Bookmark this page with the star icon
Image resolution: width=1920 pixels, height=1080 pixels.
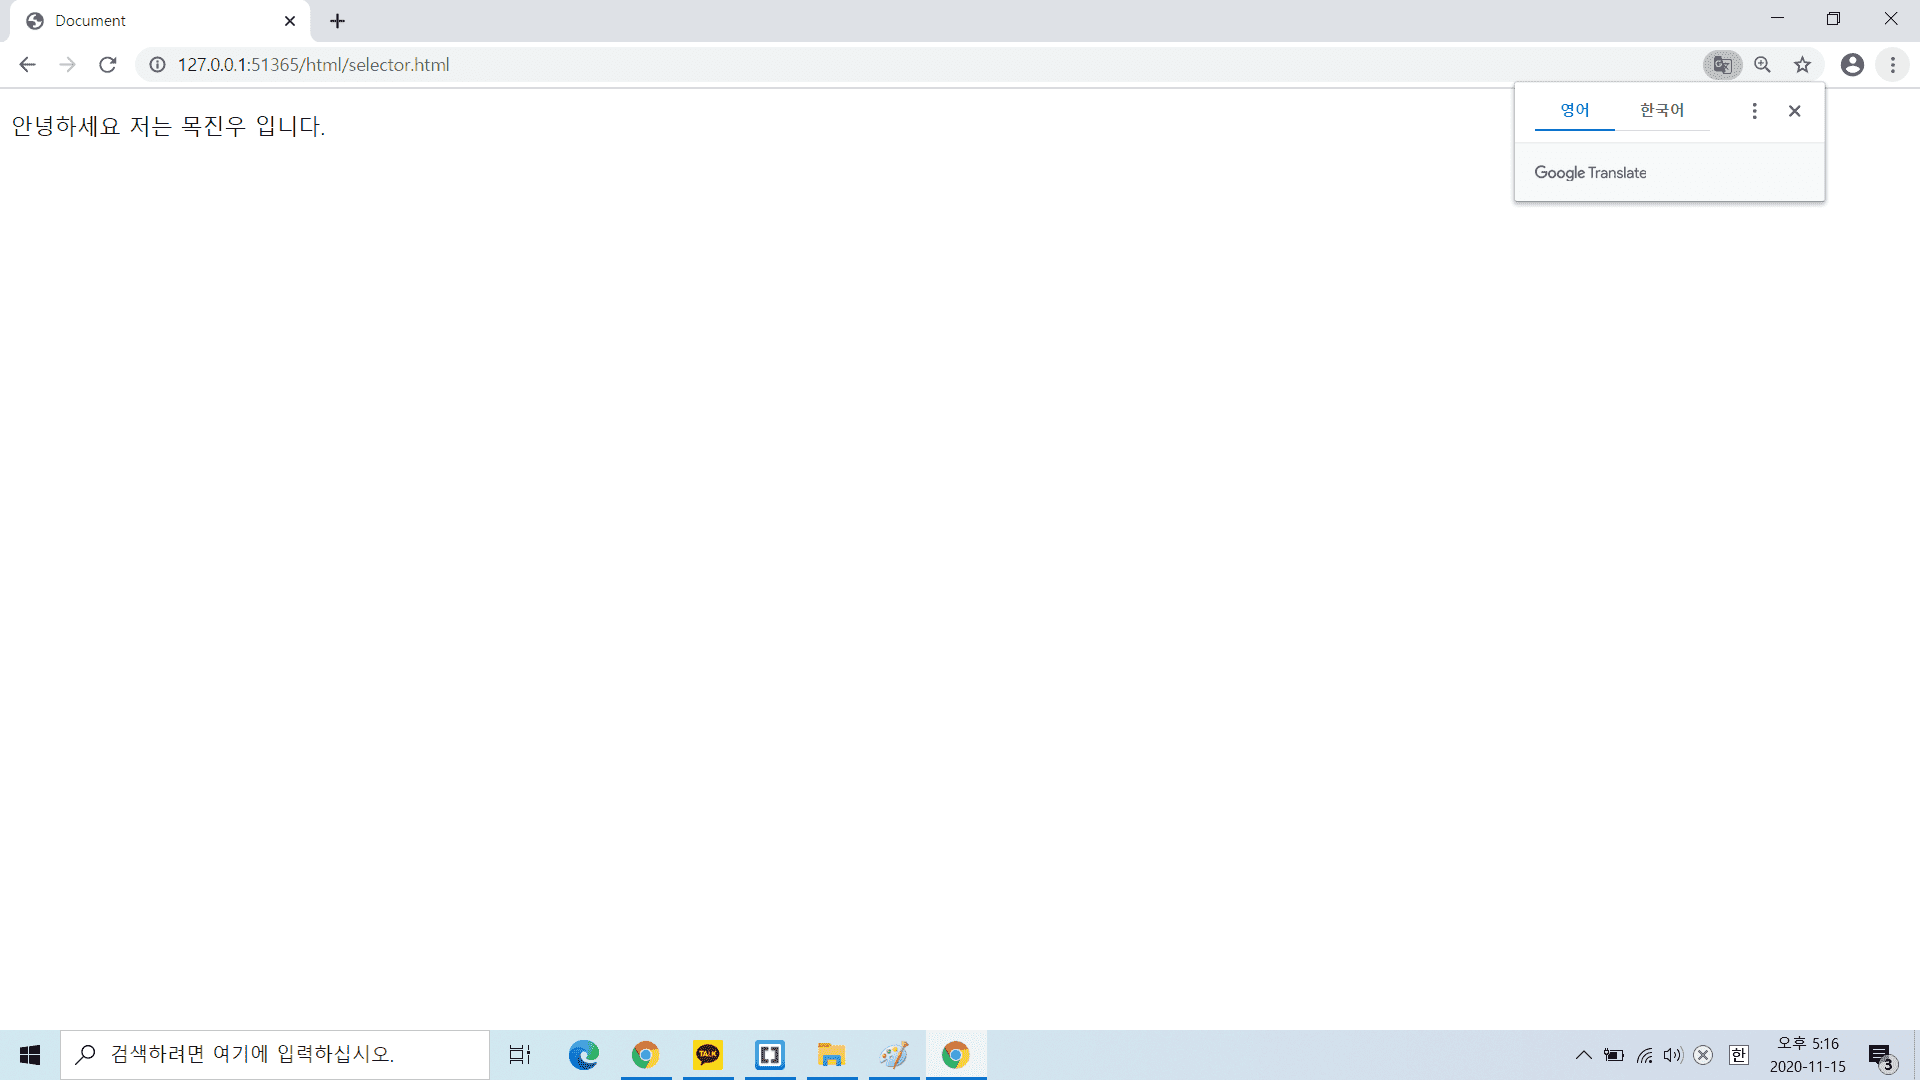[x=1802, y=65]
